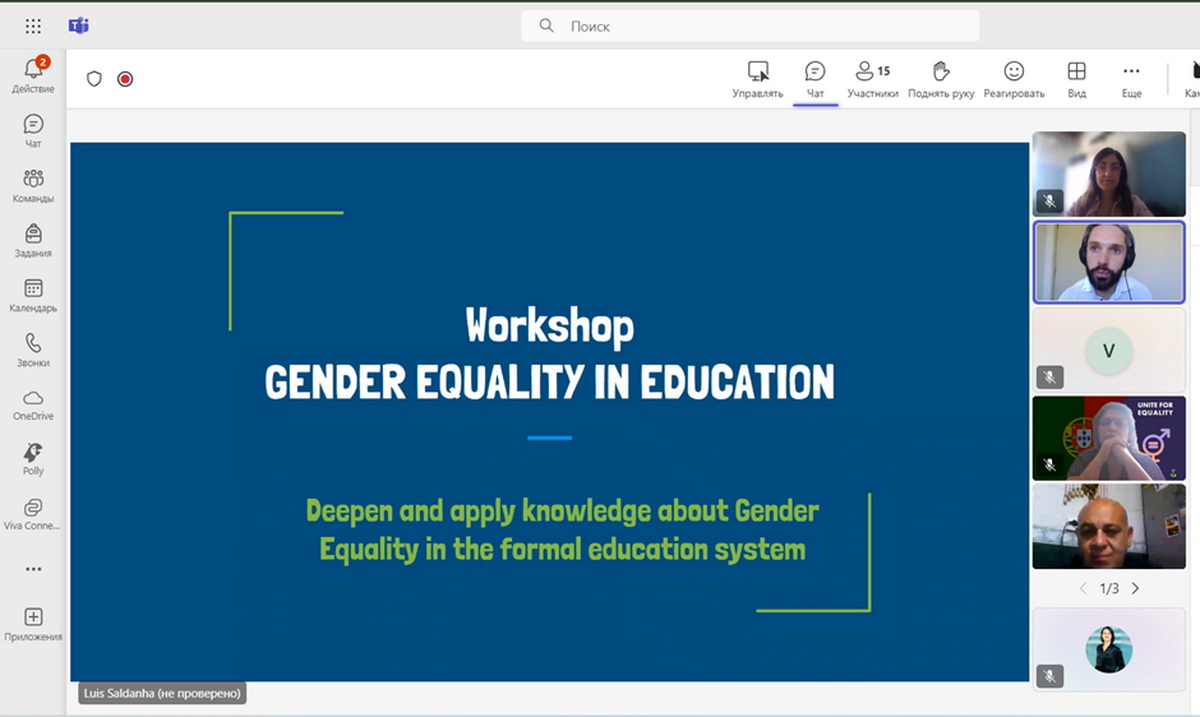Open the Polly app
Viewport: 1200px width, 717px height.
33,458
